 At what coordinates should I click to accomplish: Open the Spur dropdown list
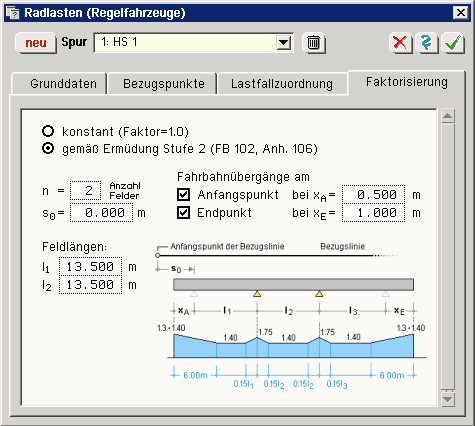point(284,43)
